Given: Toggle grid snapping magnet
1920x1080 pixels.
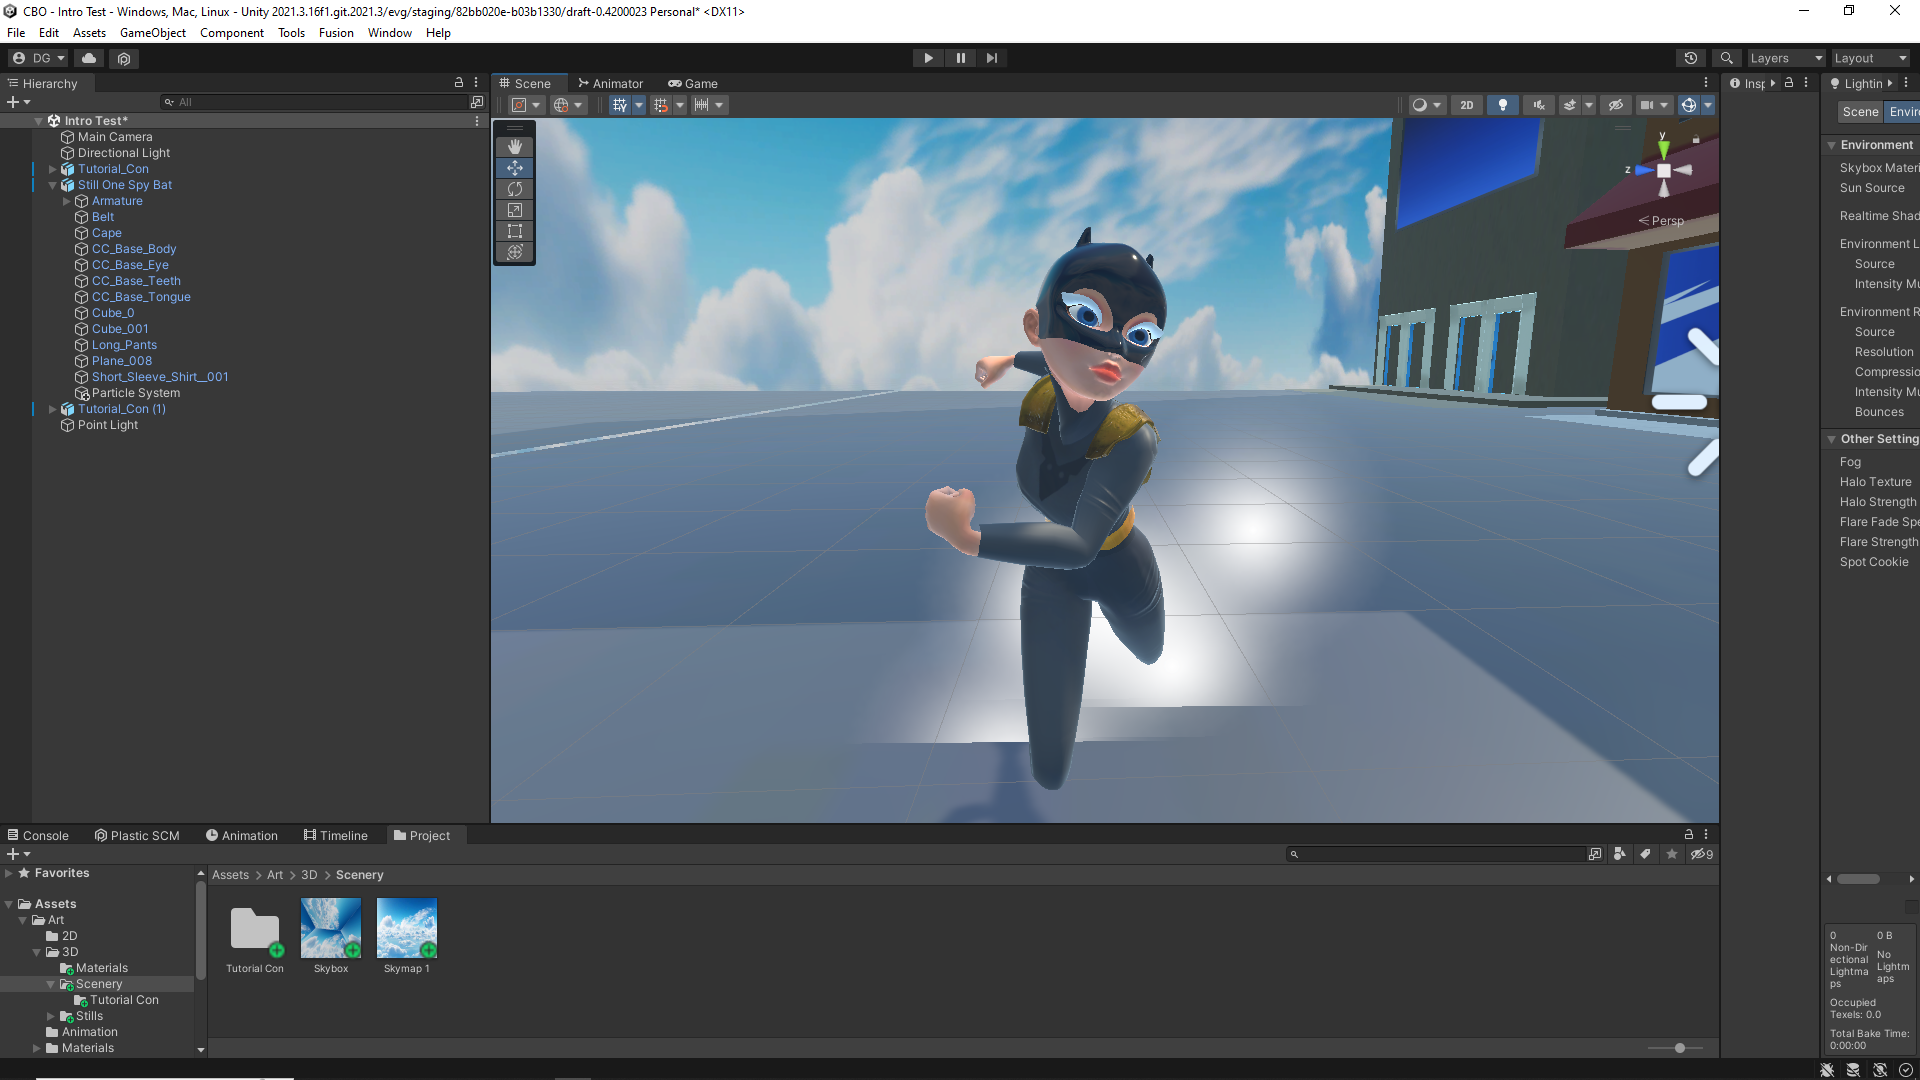Looking at the screenshot, I should (x=661, y=105).
